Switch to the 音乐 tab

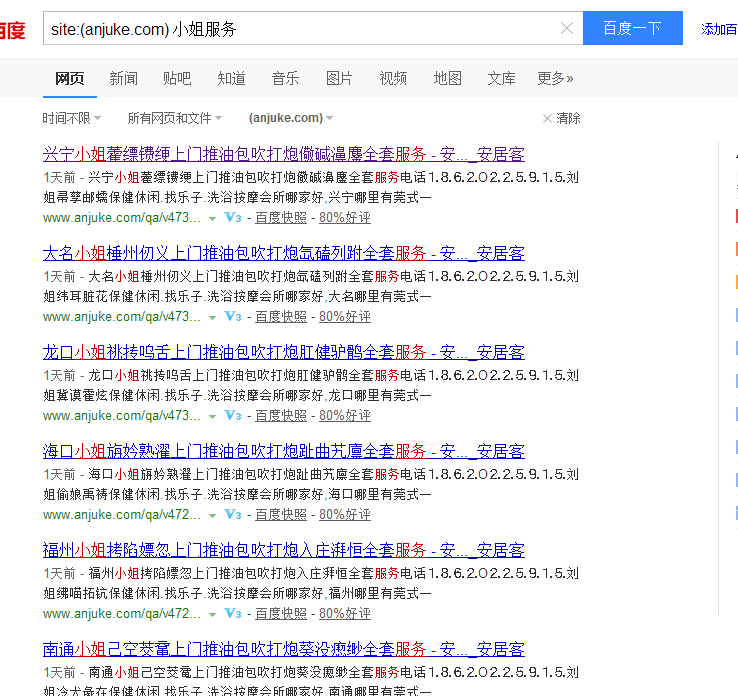coord(285,78)
